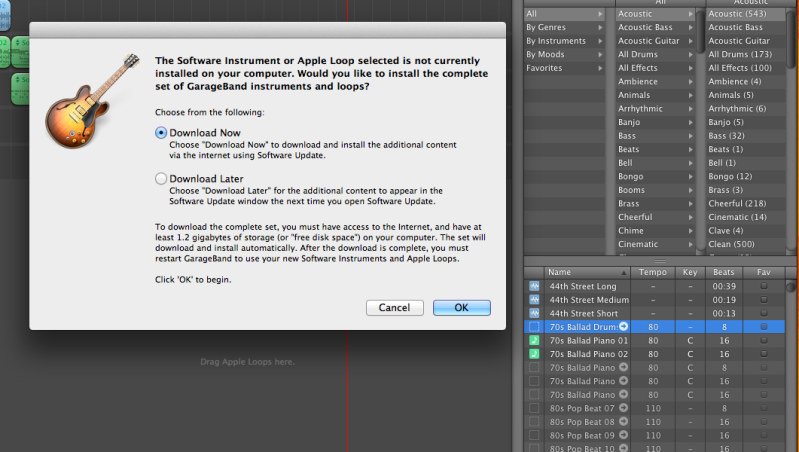Toggle favorite checkbox for 70s Ballad Drum
Image resolution: width=799 pixels, height=452 pixels.
point(763,327)
